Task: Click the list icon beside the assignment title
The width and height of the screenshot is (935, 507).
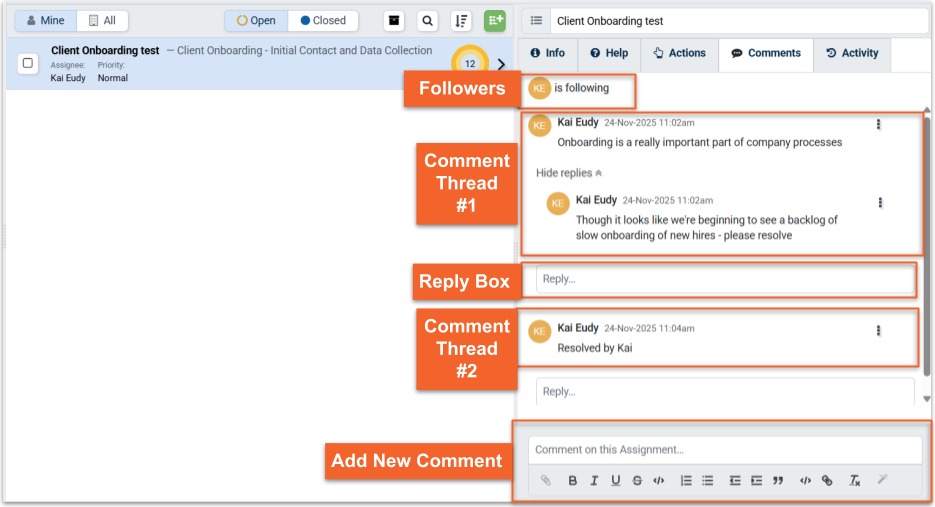Action: coord(537,21)
